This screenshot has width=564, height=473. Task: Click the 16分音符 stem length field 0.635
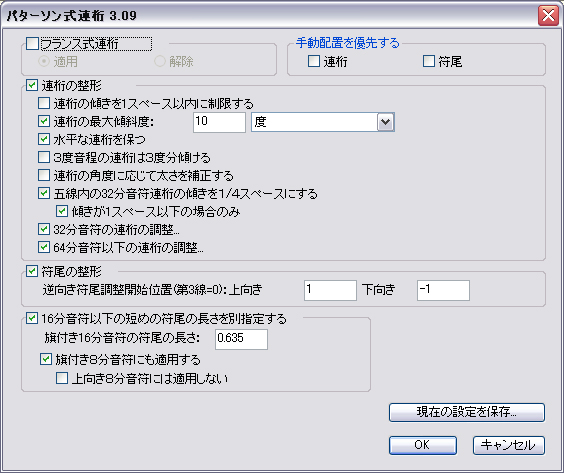[x=241, y=339]
